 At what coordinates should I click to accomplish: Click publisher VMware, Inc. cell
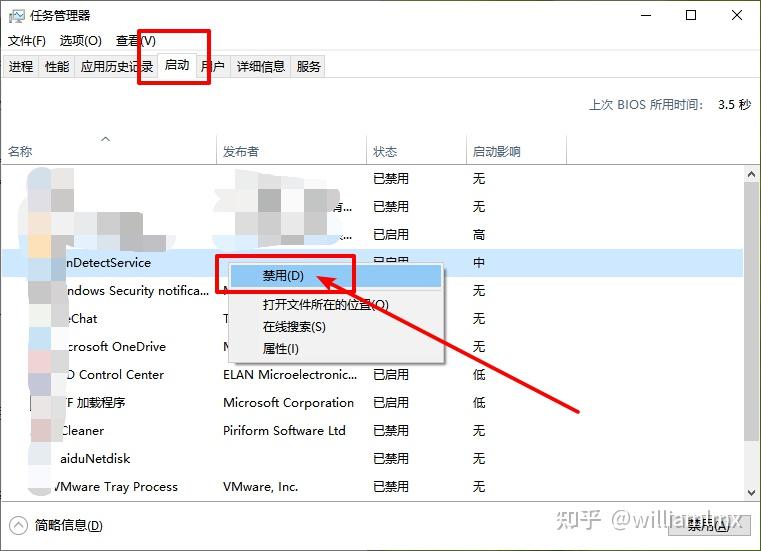tap(261, 487)
